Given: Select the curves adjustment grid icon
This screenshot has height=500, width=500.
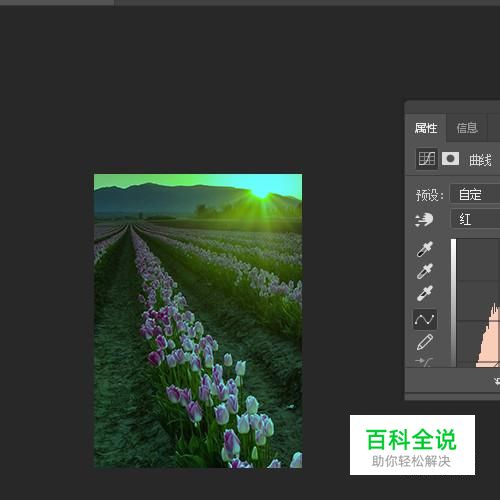Looking at the screenshot, I should tap(427, 159).
